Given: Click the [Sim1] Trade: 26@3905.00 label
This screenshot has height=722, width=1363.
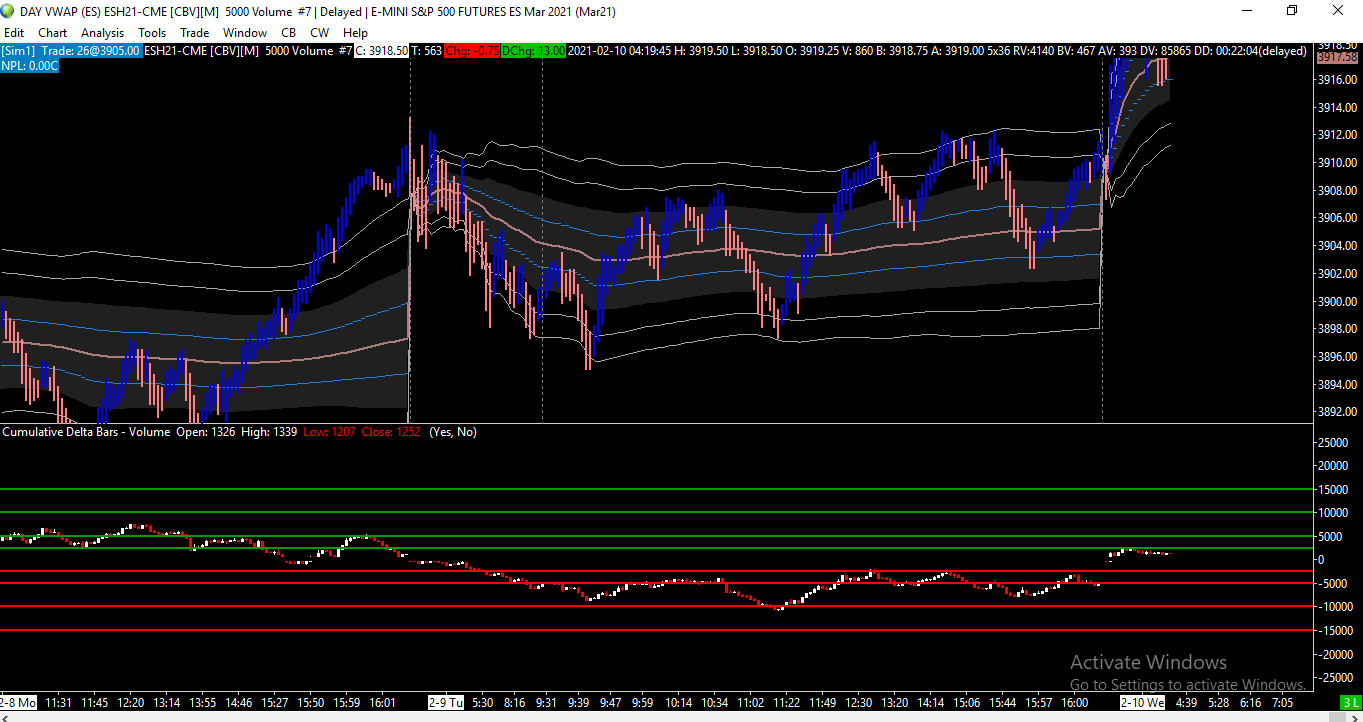Looking at the screenshot, I should (71, 51).
